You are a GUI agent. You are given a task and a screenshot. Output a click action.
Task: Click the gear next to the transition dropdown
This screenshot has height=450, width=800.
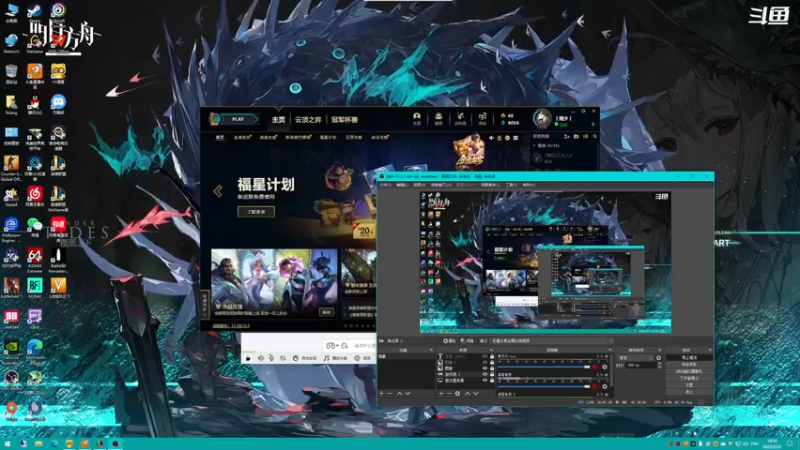click(659, 358)
